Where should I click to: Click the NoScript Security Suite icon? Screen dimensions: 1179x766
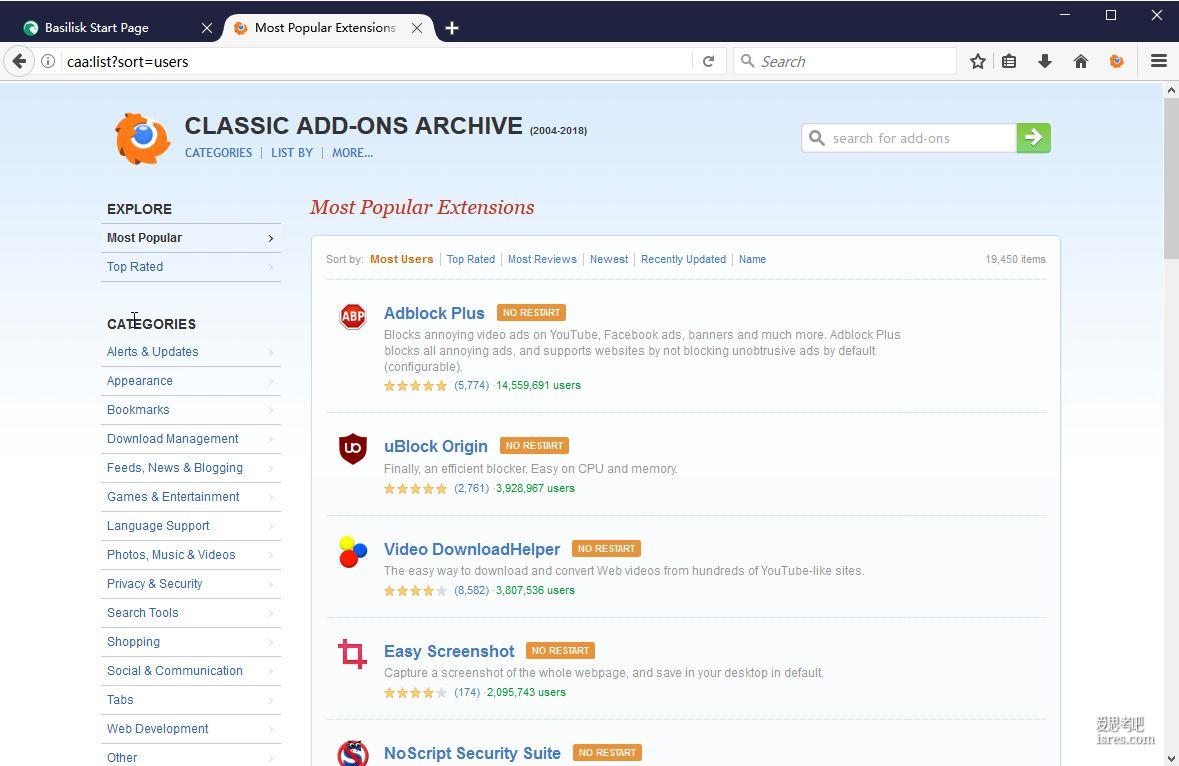(353, 752)
